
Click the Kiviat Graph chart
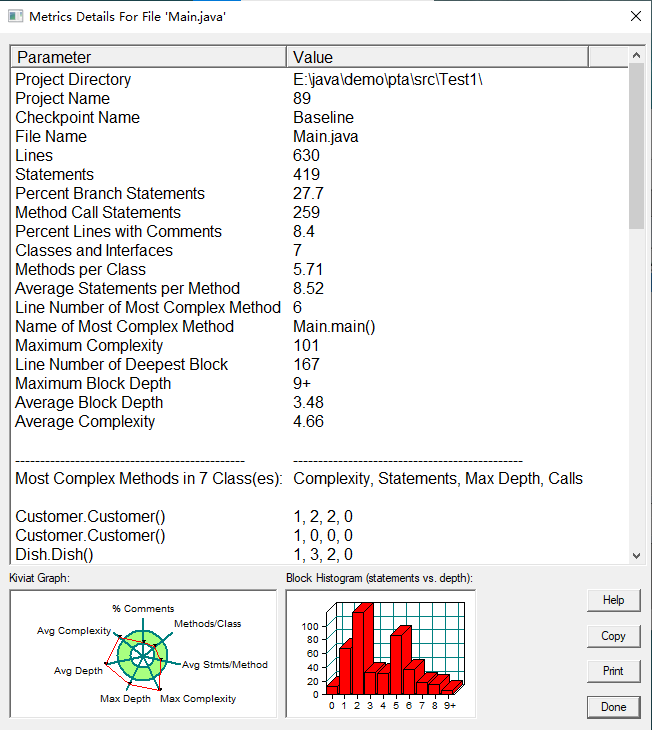[143, 654]
